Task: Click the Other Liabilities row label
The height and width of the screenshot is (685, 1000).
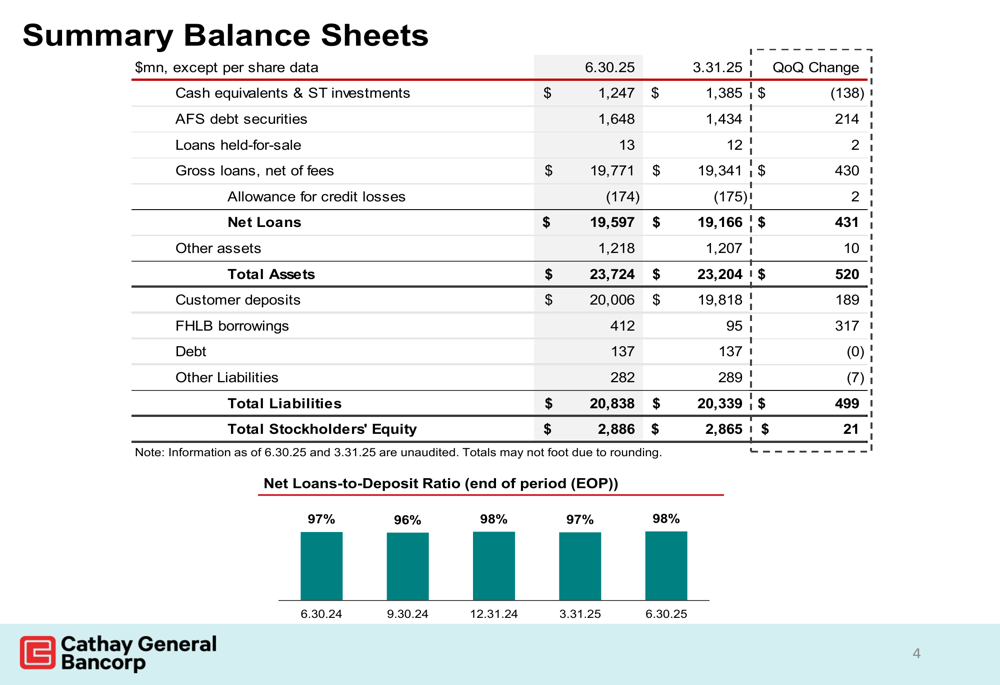Action: pos(227,378)
